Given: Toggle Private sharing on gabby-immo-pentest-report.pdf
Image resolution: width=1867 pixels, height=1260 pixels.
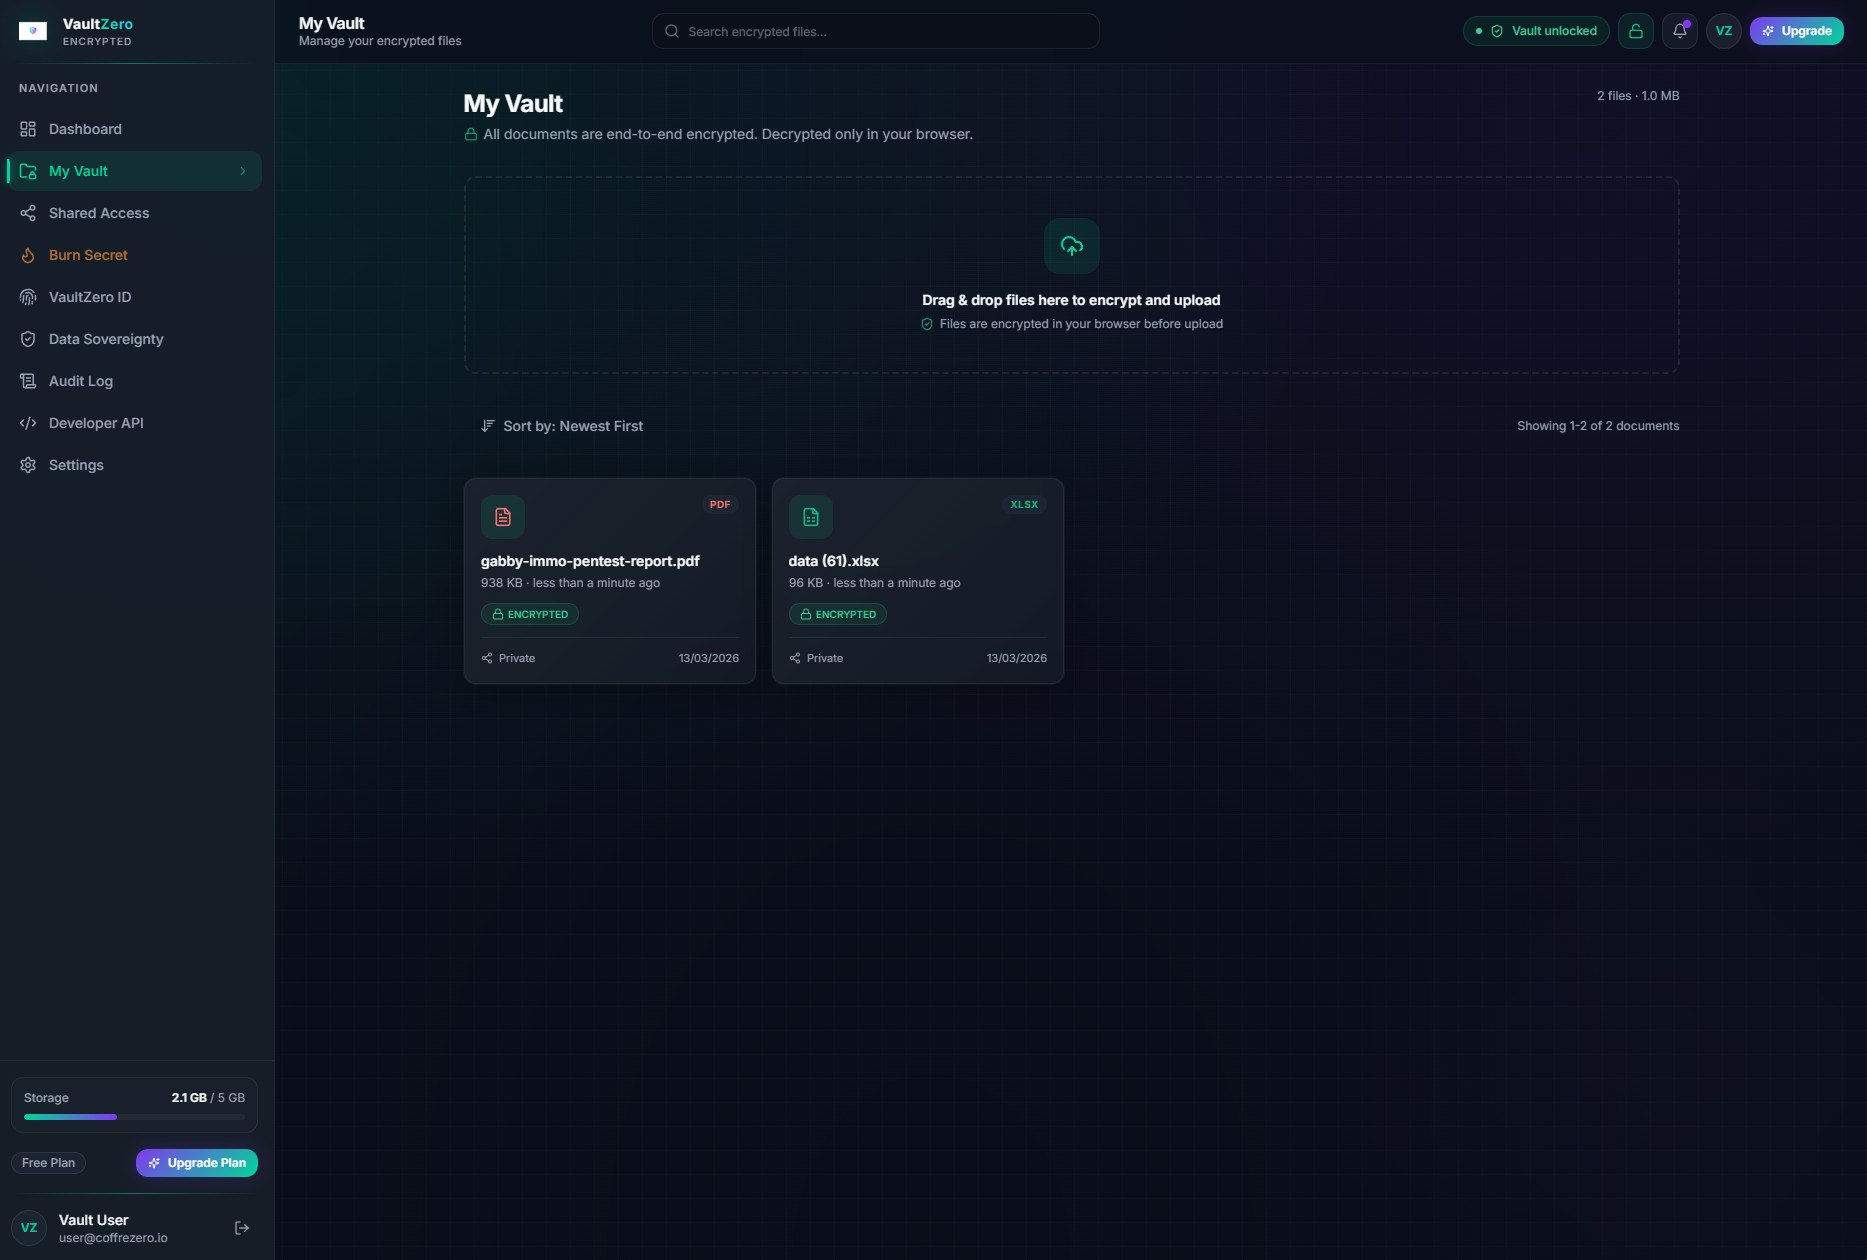Looking at the screenshot, I should (508, 658).
